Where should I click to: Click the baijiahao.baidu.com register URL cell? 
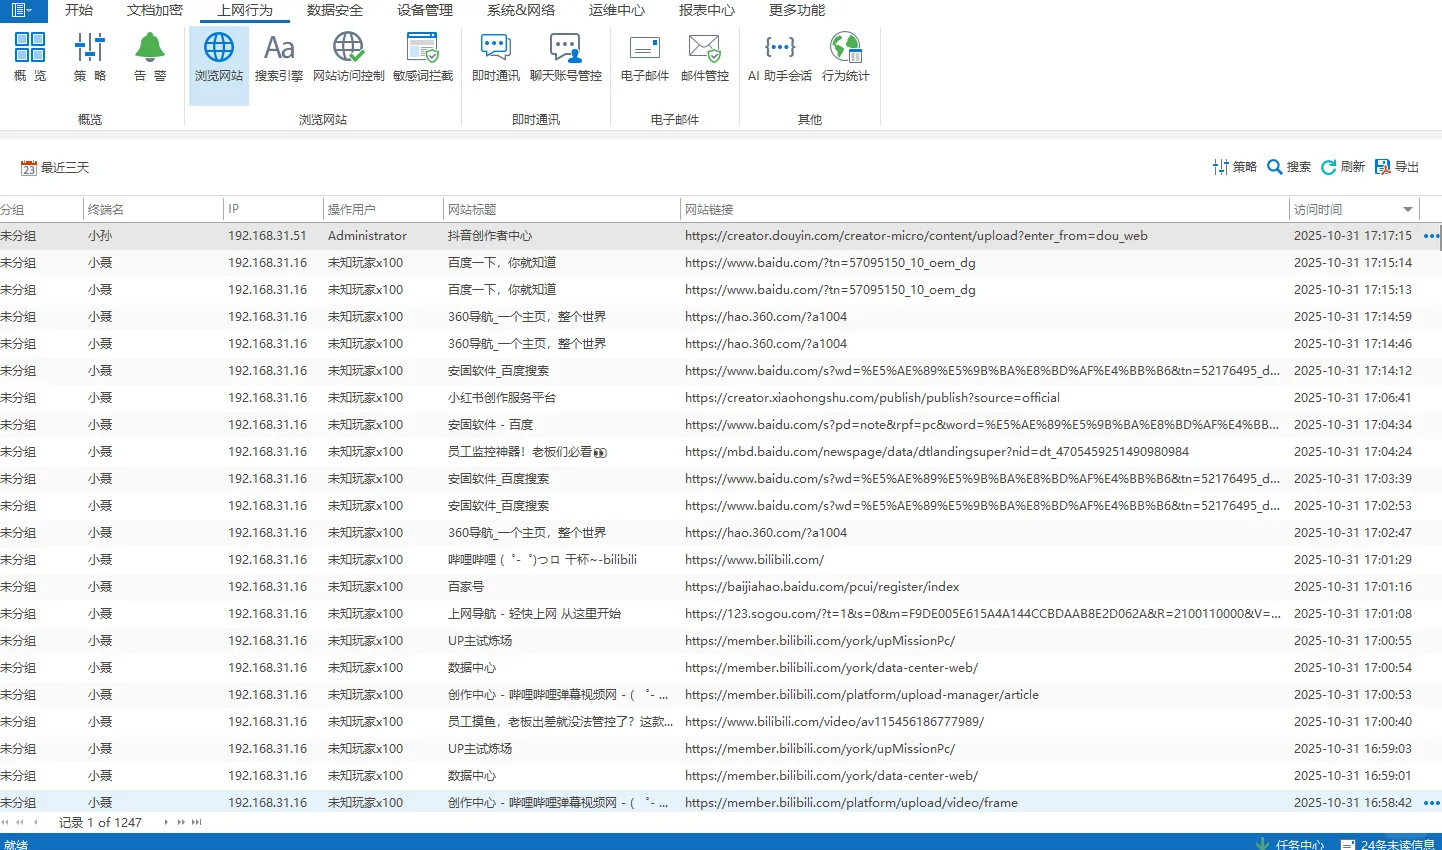(x=985, y=587)
